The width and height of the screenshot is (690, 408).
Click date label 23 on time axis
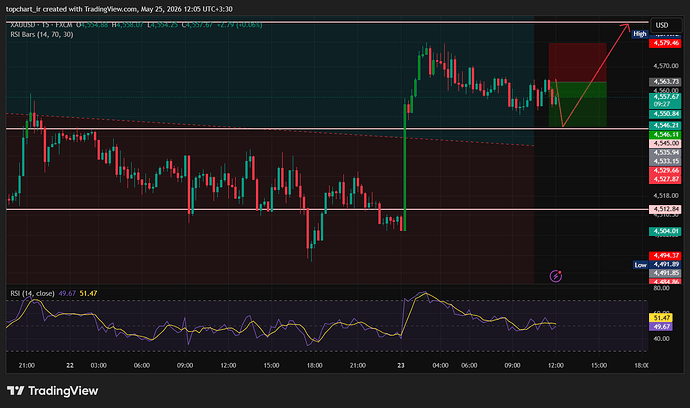point(401,365)
